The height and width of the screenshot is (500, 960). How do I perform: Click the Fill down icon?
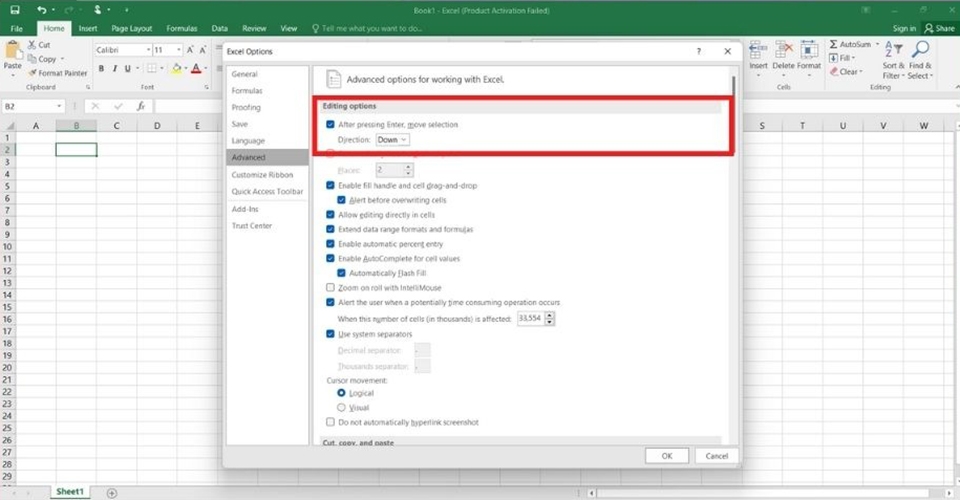pyautogui.click(x=833, y=58)
